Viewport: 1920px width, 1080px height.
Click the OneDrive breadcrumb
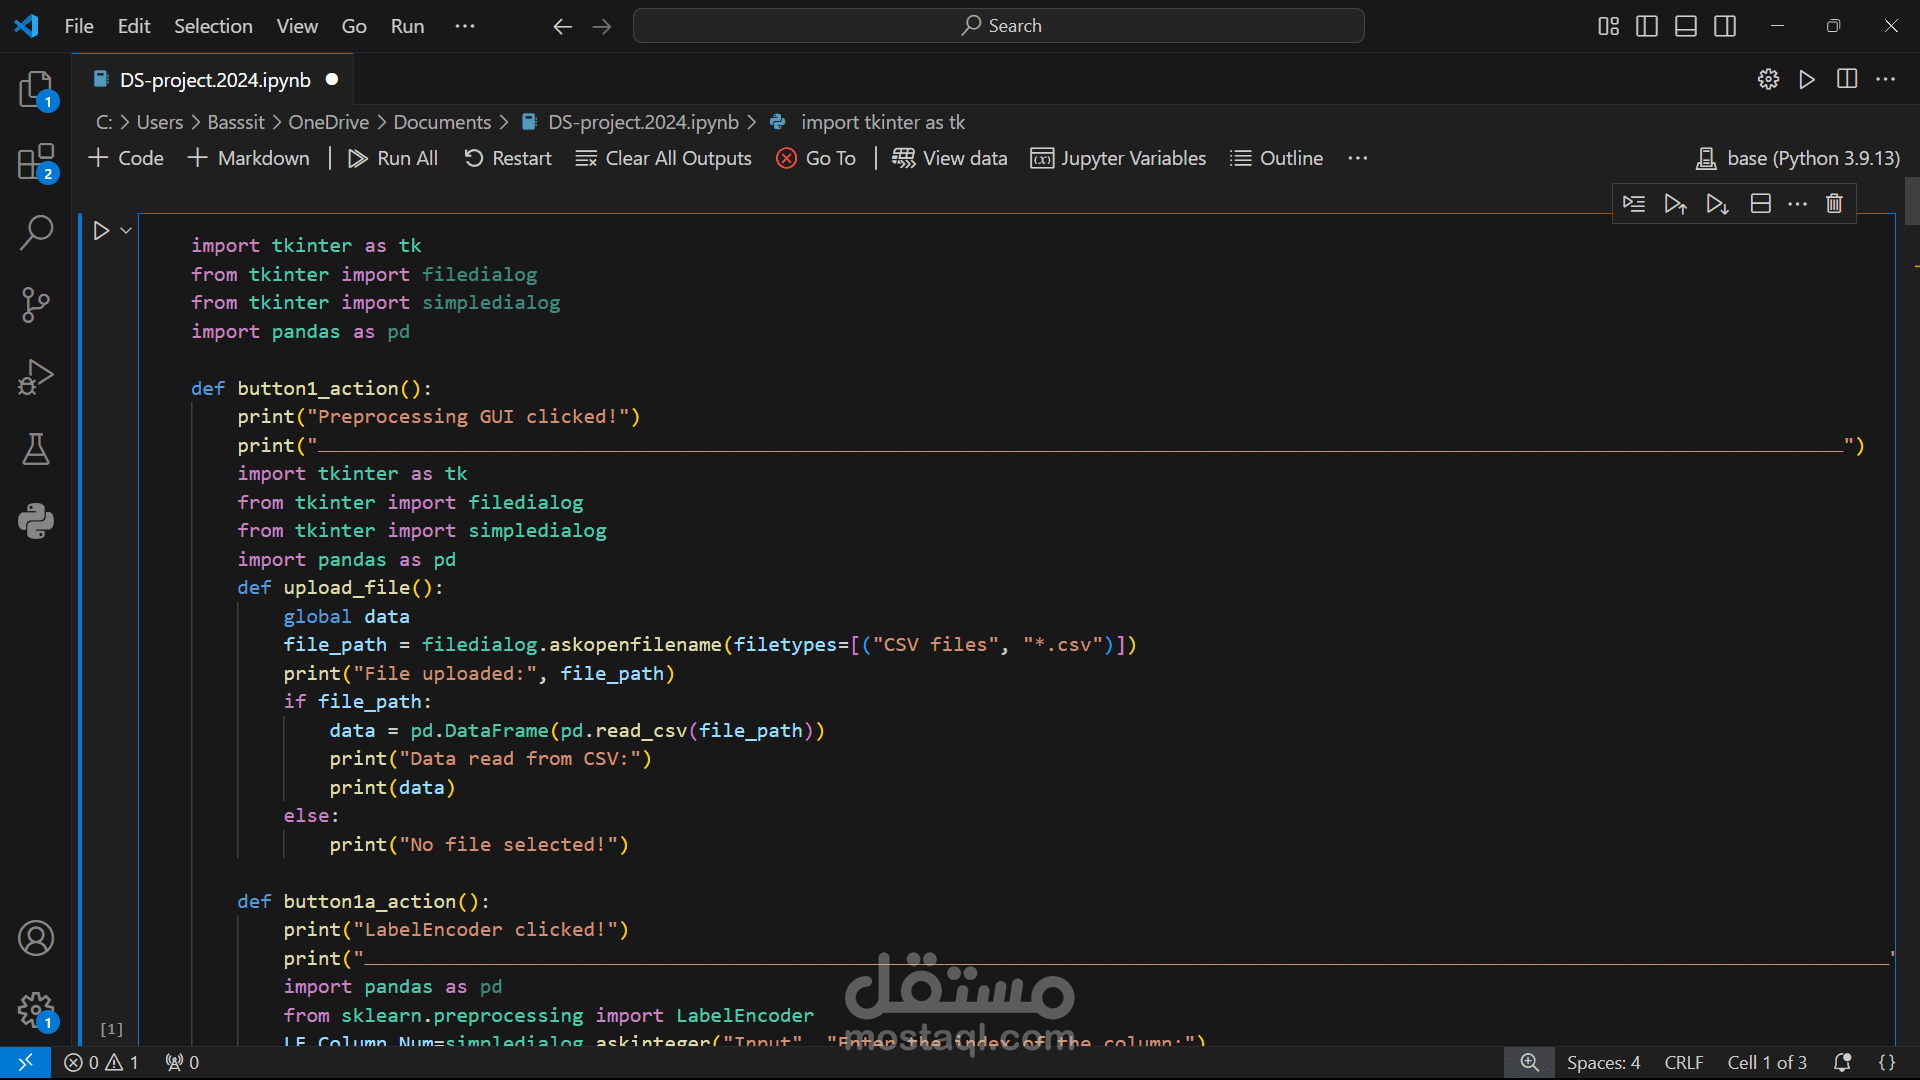(329, 122)
